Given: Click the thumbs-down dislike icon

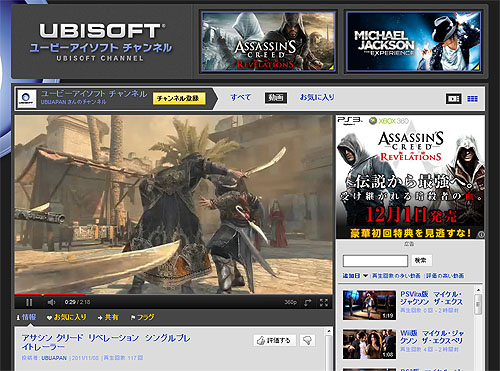Looking at the screenshot, I should coord(307,340).
